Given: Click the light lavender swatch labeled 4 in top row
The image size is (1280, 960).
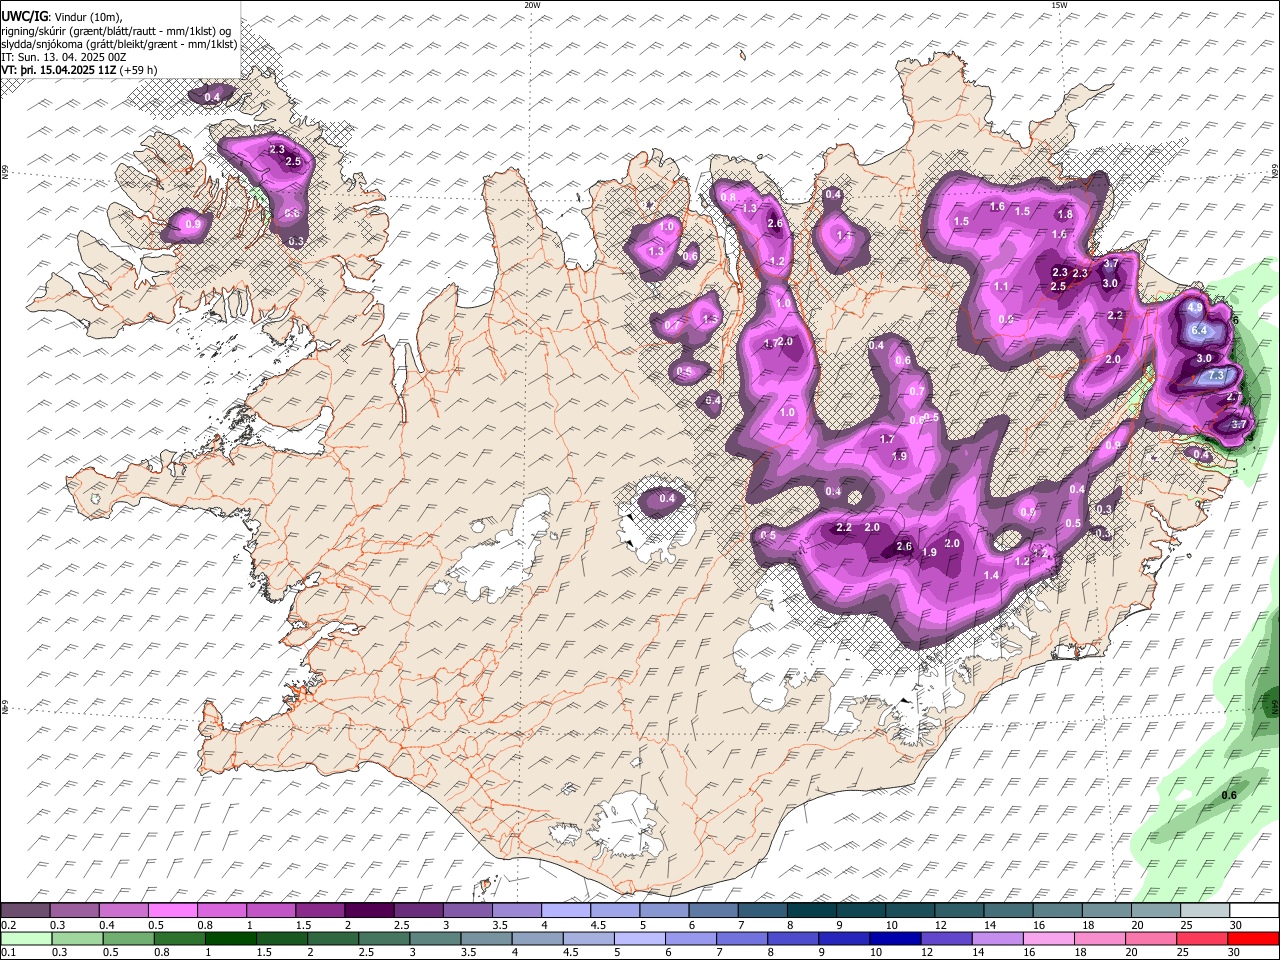Looking at the screenshot, I should [x=564, y=910].
